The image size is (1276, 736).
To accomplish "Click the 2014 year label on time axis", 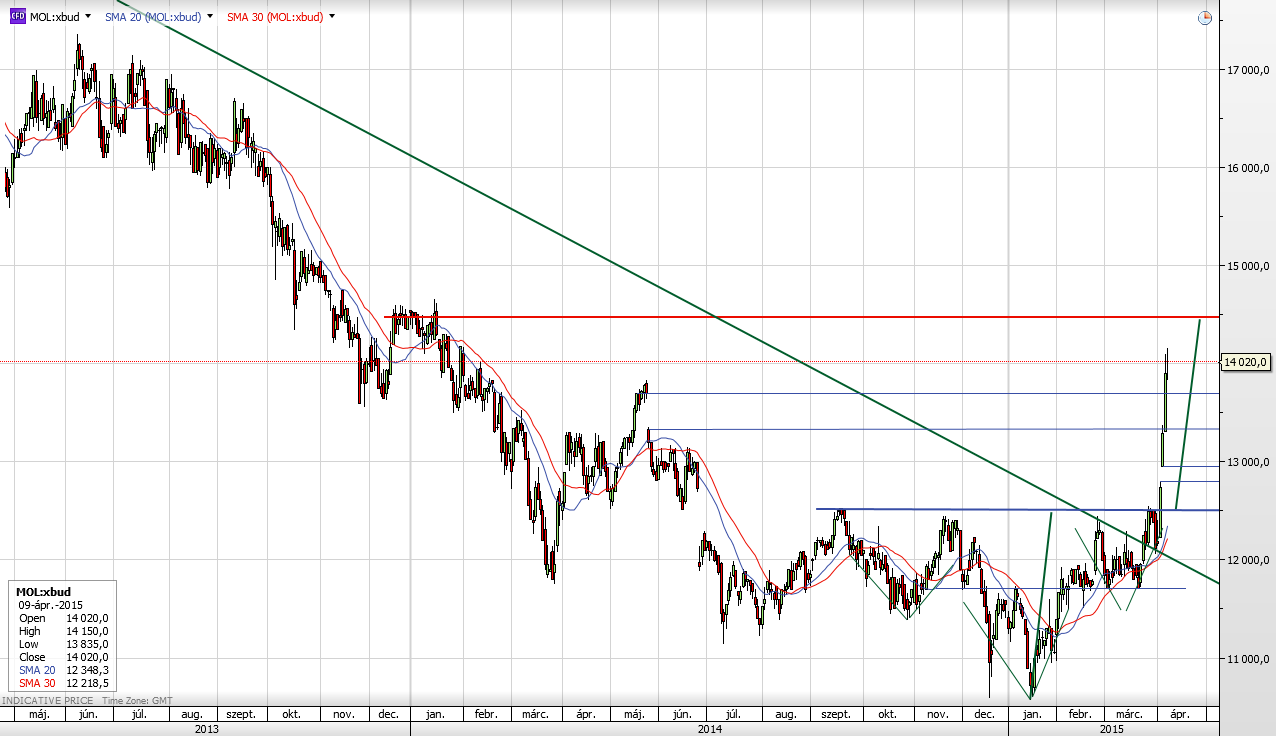I will [x=710, y=730].
